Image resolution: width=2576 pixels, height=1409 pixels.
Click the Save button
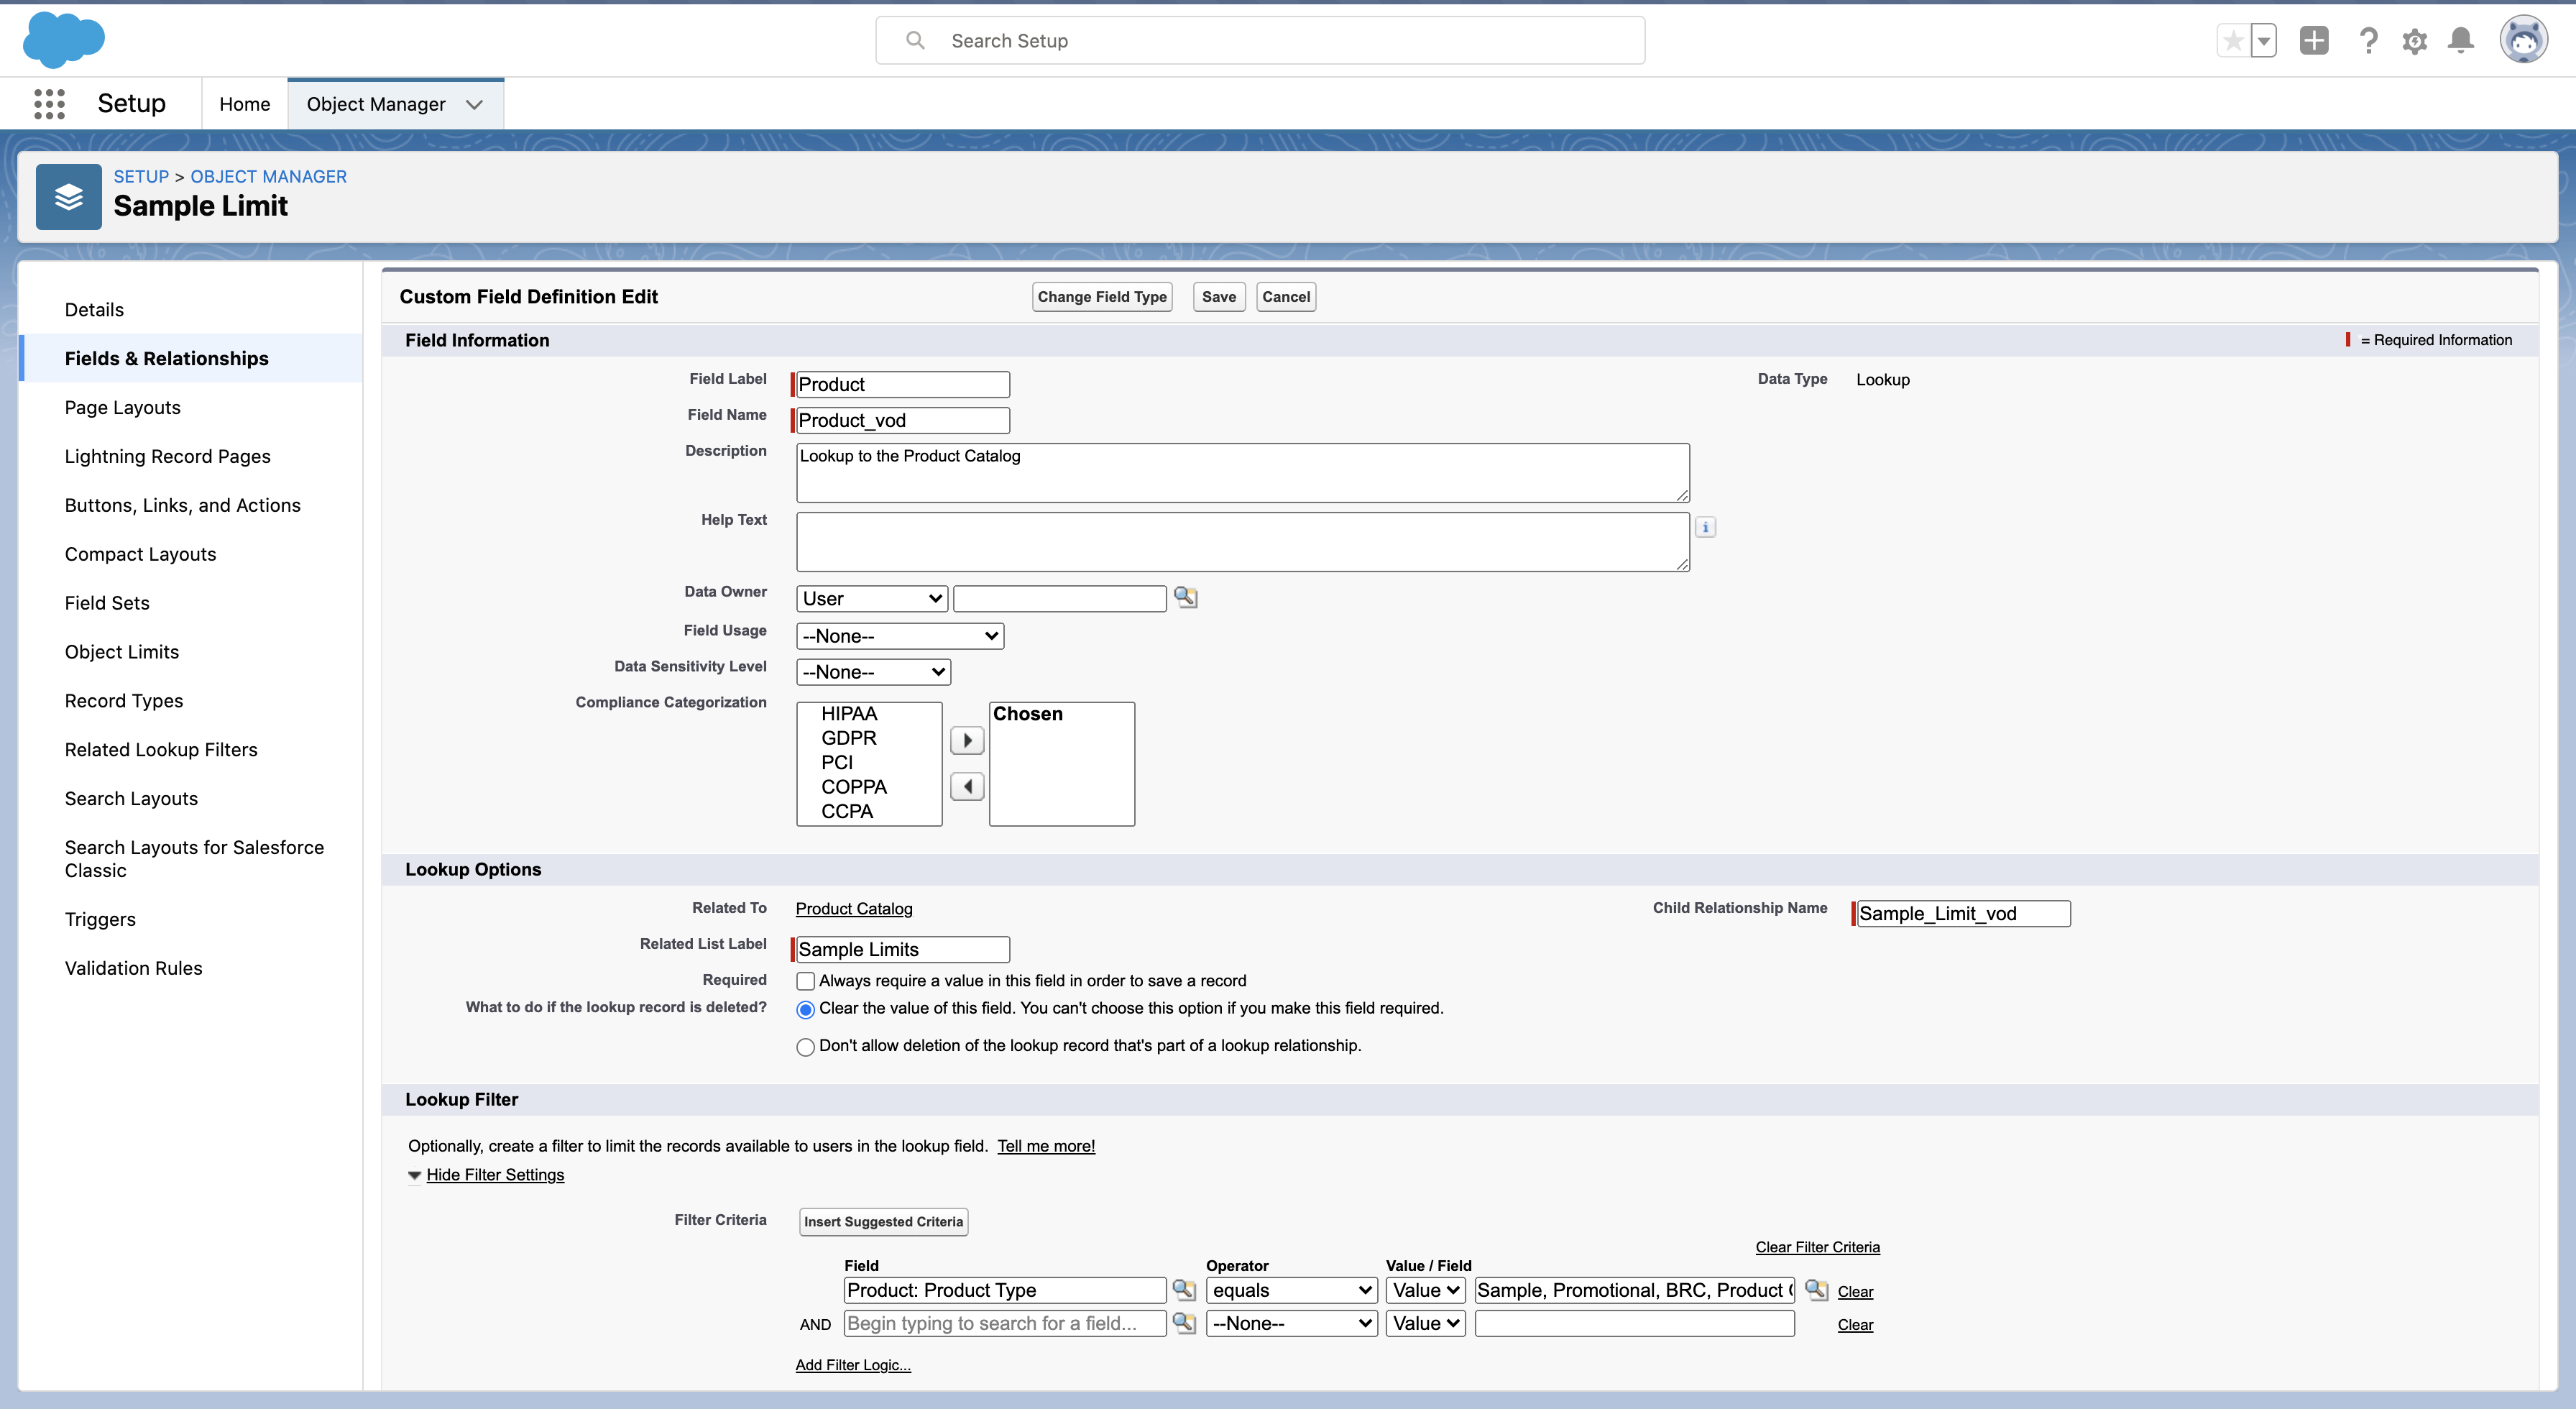(1218, 297)
